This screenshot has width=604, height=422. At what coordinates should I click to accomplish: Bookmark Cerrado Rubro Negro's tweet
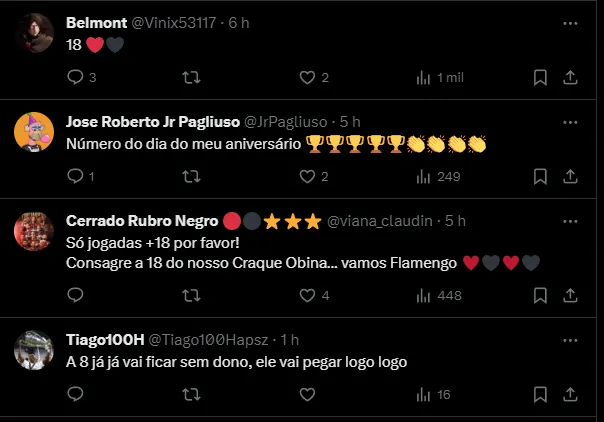point(540,295)
